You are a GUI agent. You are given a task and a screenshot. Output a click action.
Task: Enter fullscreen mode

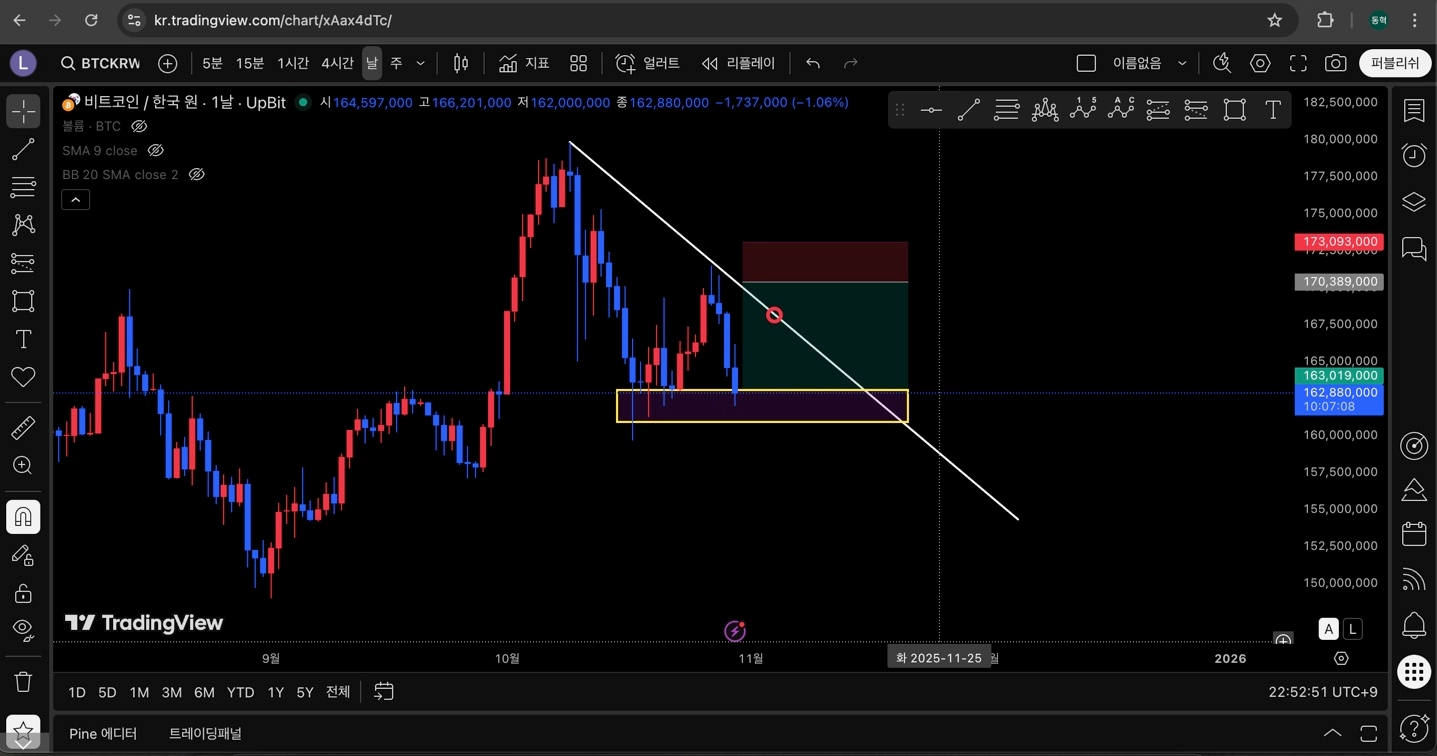point(1298,63)
